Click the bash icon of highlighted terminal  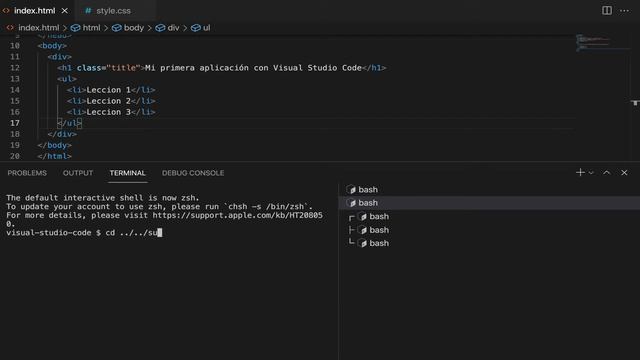[351, 203]
